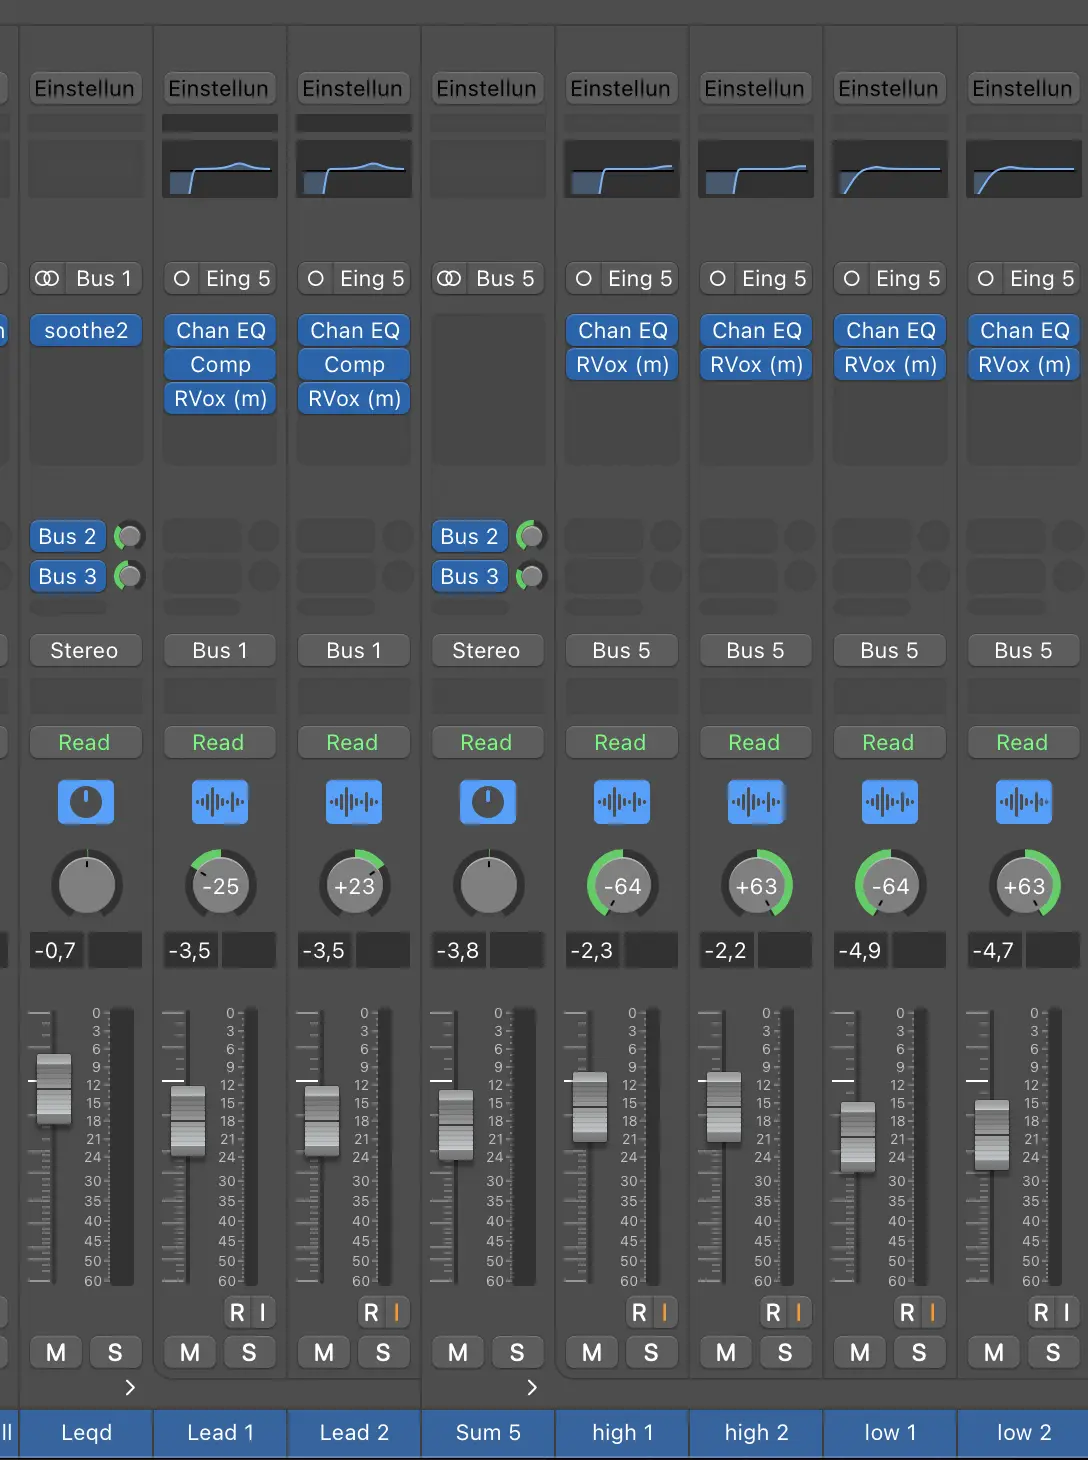Solo the high 2 channel
The image size is (1088, 1460).
tap(785, 1353)
